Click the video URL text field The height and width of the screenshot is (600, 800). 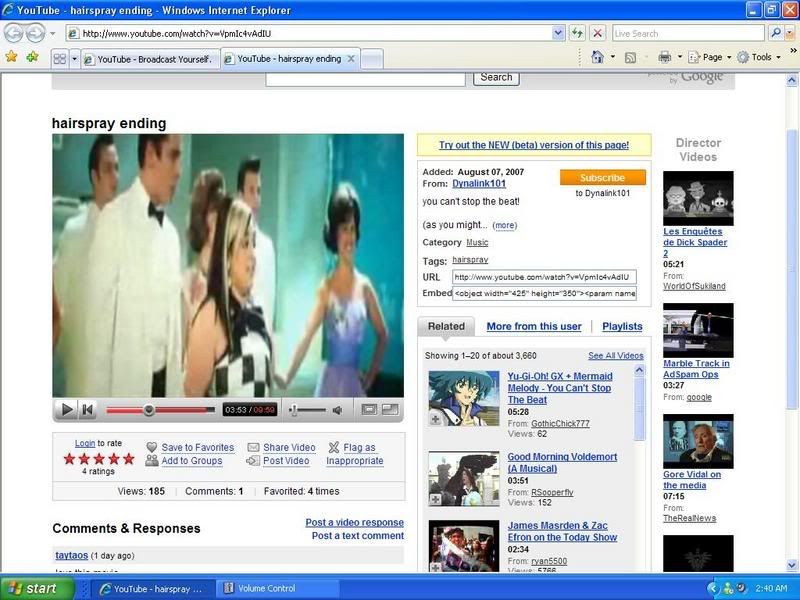pos(544,277)
